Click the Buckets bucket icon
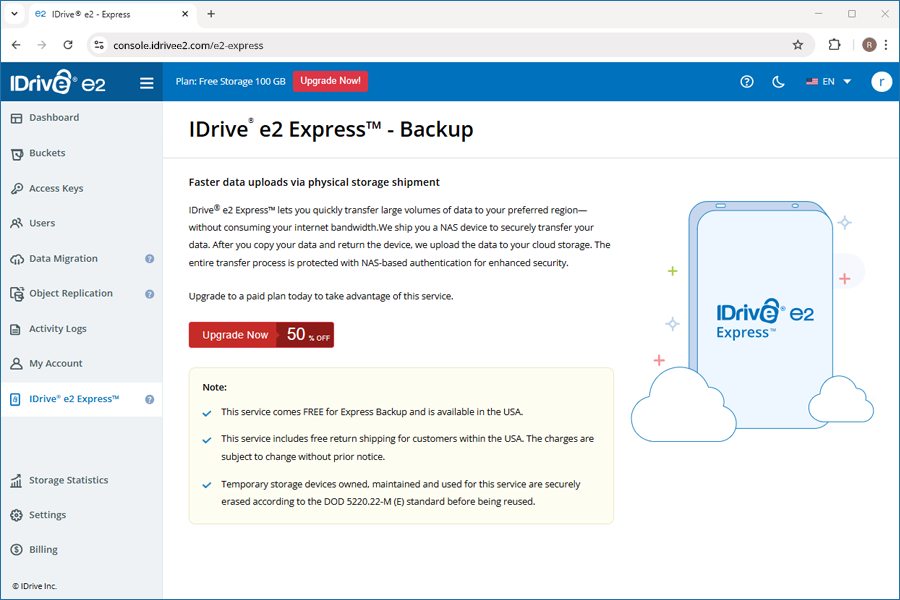The width and height of the screenshot is (900, 600). pyautogui.click(x=17, y=154)
